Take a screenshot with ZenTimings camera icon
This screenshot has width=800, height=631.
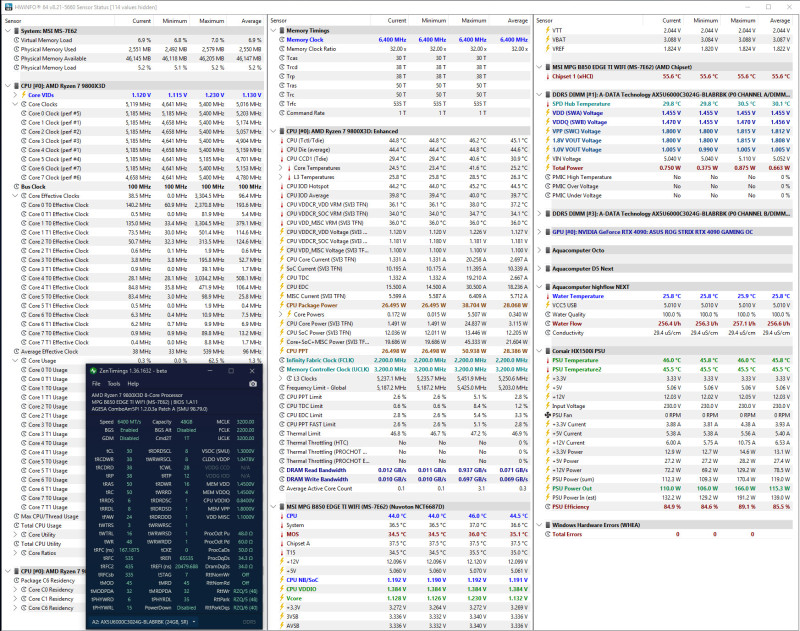pos(253,384)
